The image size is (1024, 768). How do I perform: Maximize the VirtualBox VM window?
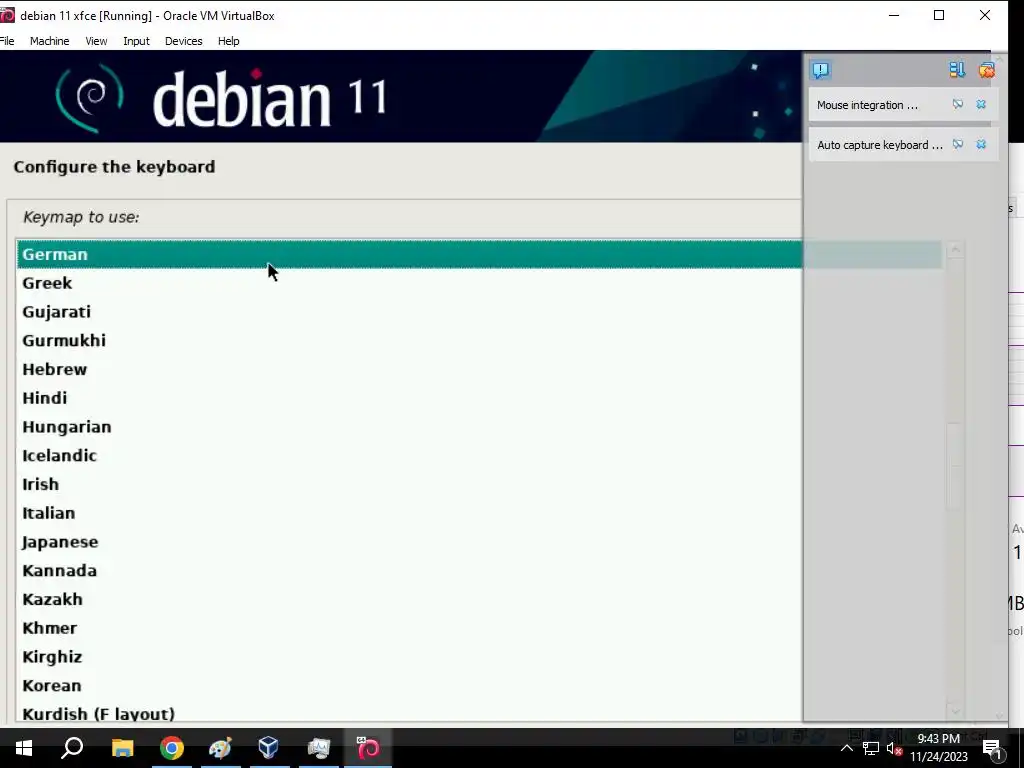coord(939,15)
